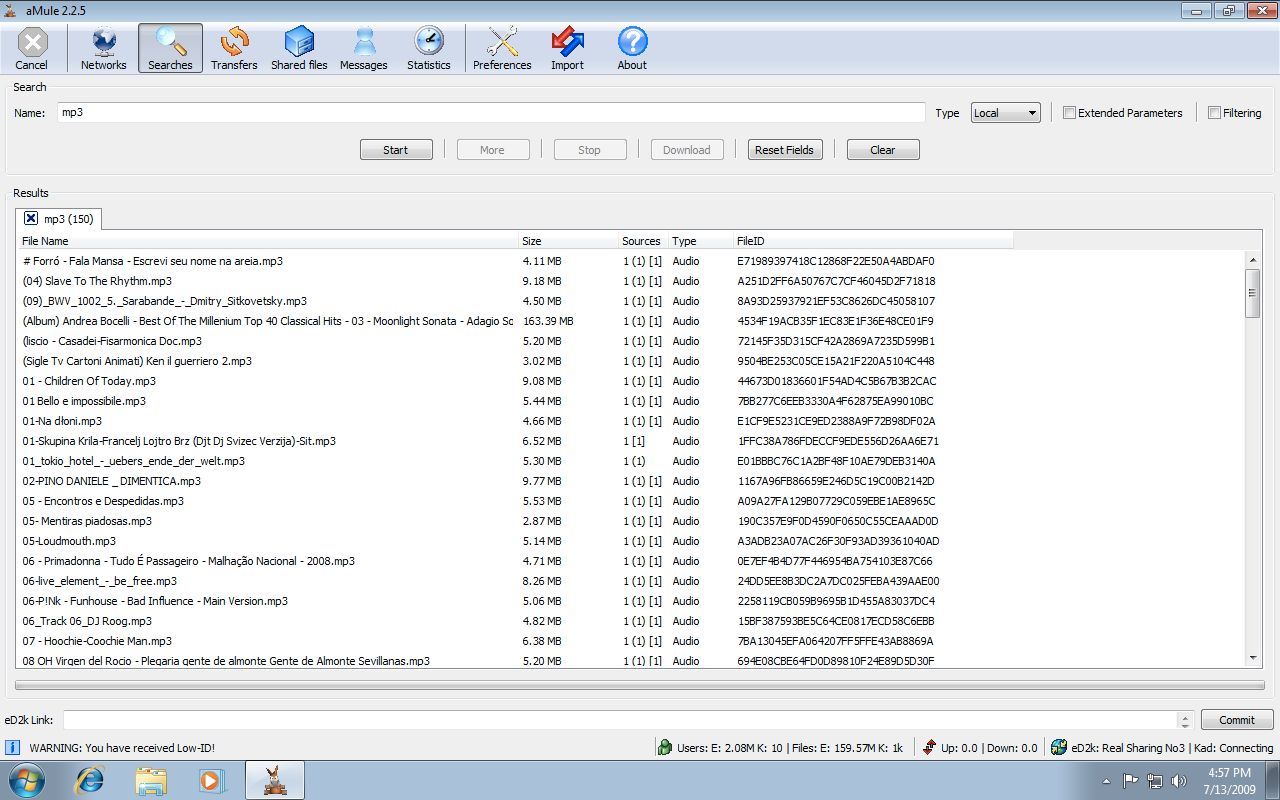1280x800 pixels.
Task: Sort results by FileID column
Action: 873,241
